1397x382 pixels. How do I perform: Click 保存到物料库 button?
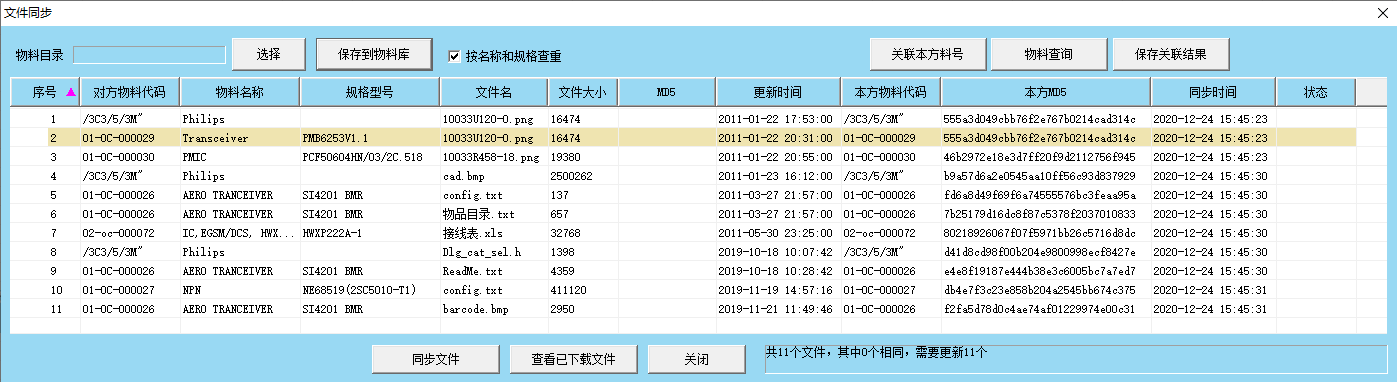point(375,54)
